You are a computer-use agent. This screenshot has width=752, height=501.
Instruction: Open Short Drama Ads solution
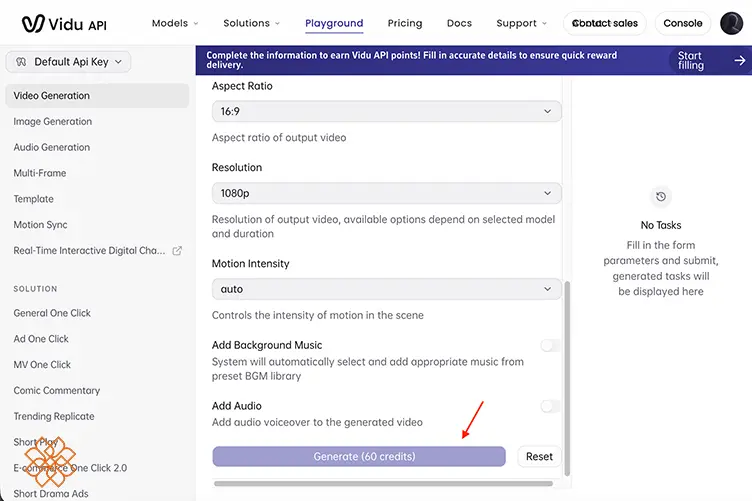pos(51,494)
